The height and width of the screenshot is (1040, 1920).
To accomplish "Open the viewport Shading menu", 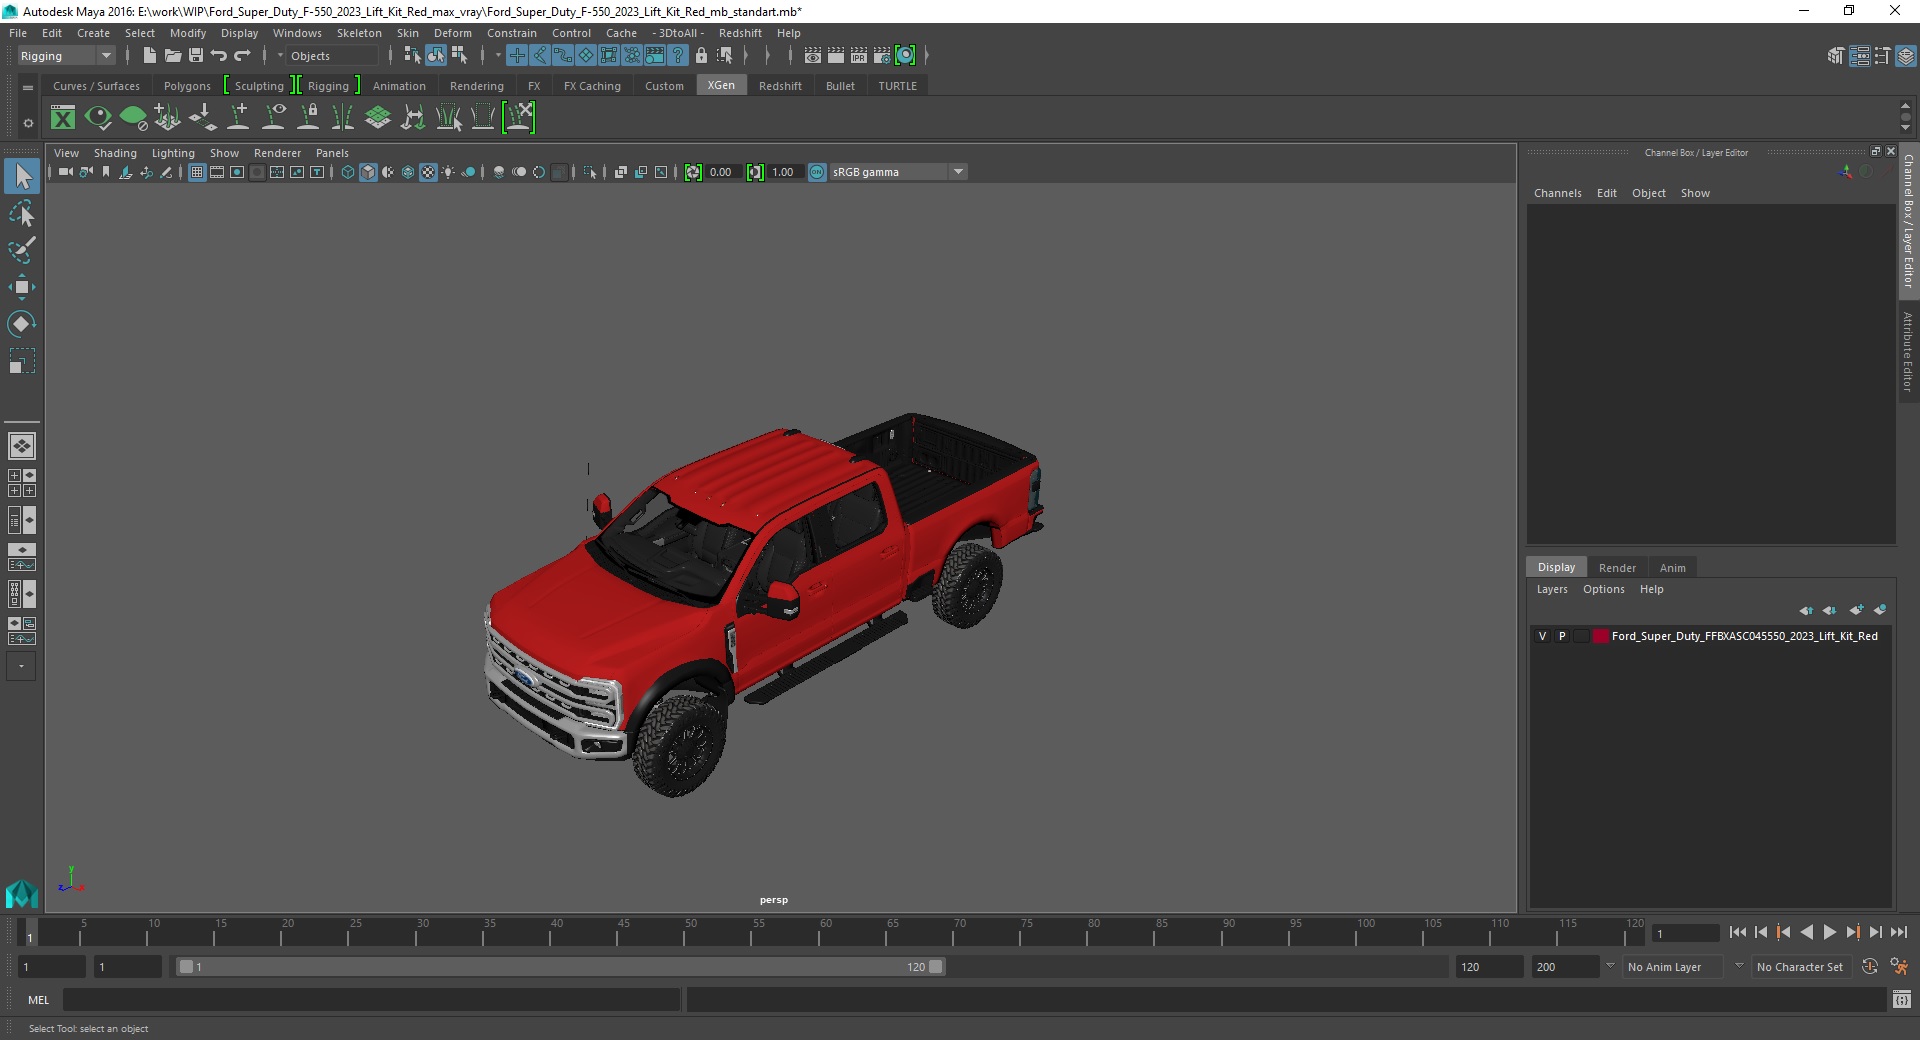I will click(x=115, y=153).
